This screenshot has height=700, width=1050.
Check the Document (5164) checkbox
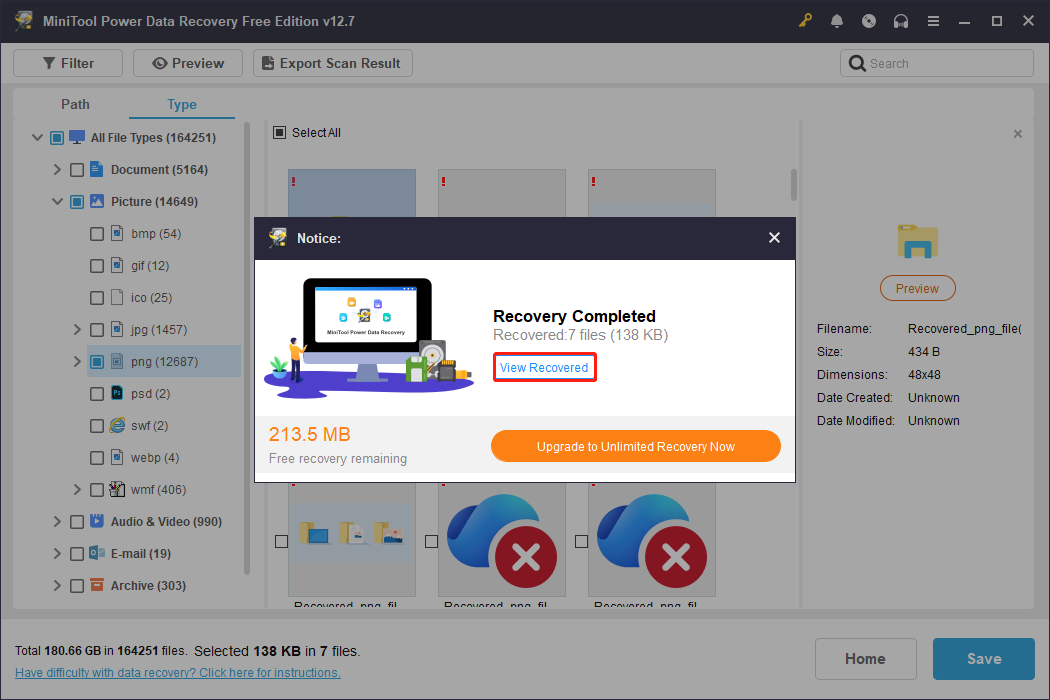(x=77, y=169)
